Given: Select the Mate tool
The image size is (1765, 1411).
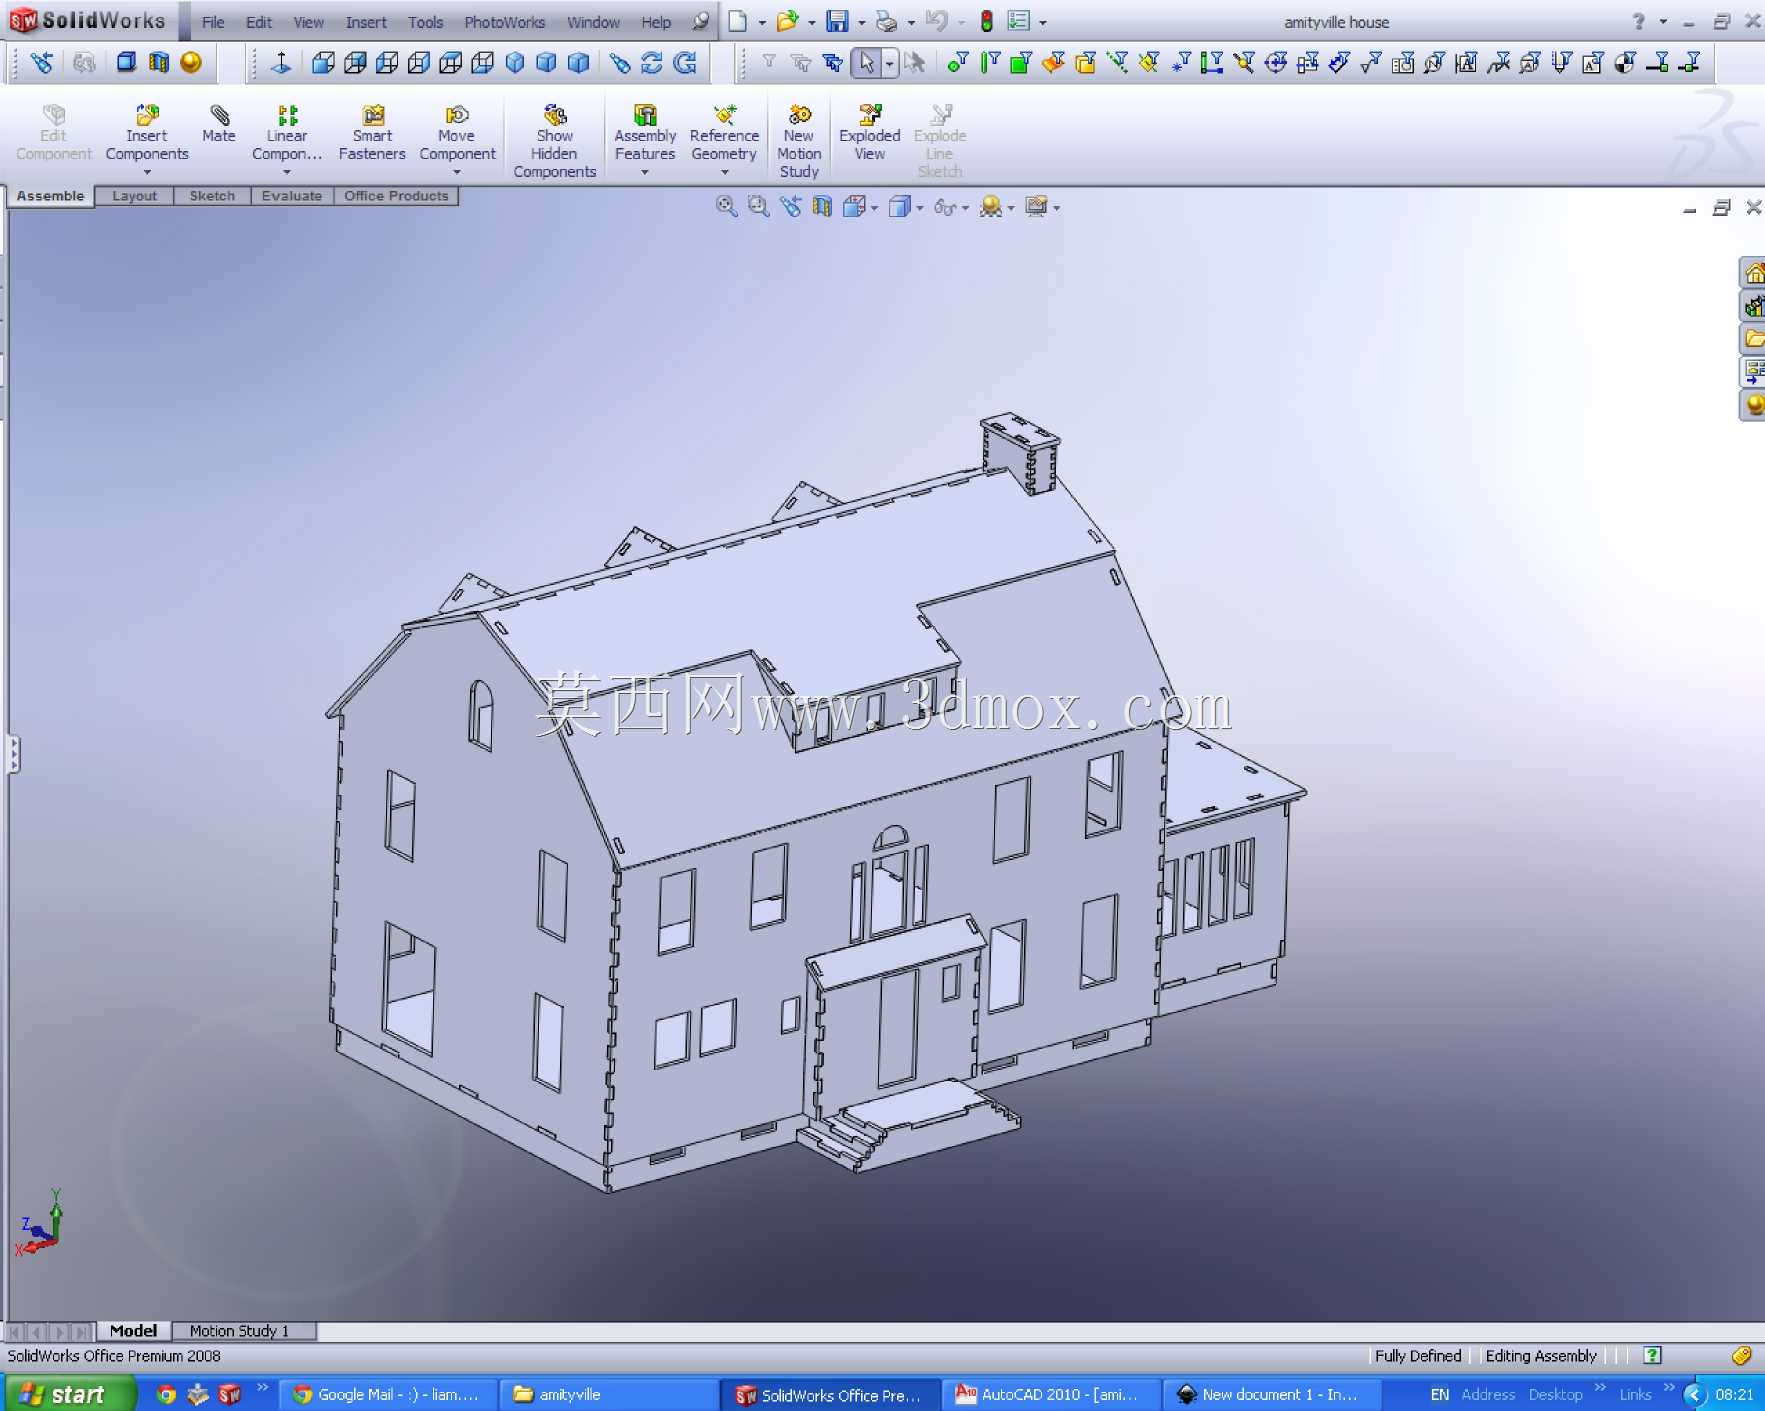Looking at the screenshot, I should click(x=219, y=124).
